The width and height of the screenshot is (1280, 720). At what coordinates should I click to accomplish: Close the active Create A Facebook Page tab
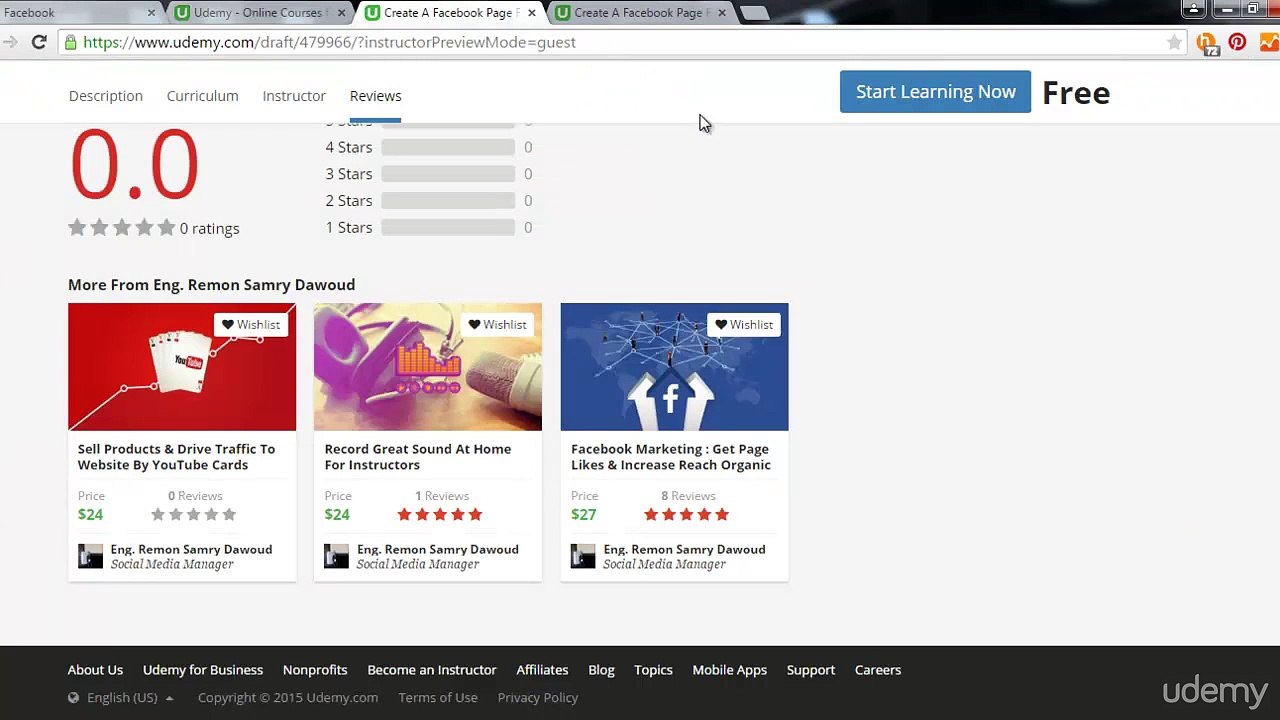[x=531, y=13]
